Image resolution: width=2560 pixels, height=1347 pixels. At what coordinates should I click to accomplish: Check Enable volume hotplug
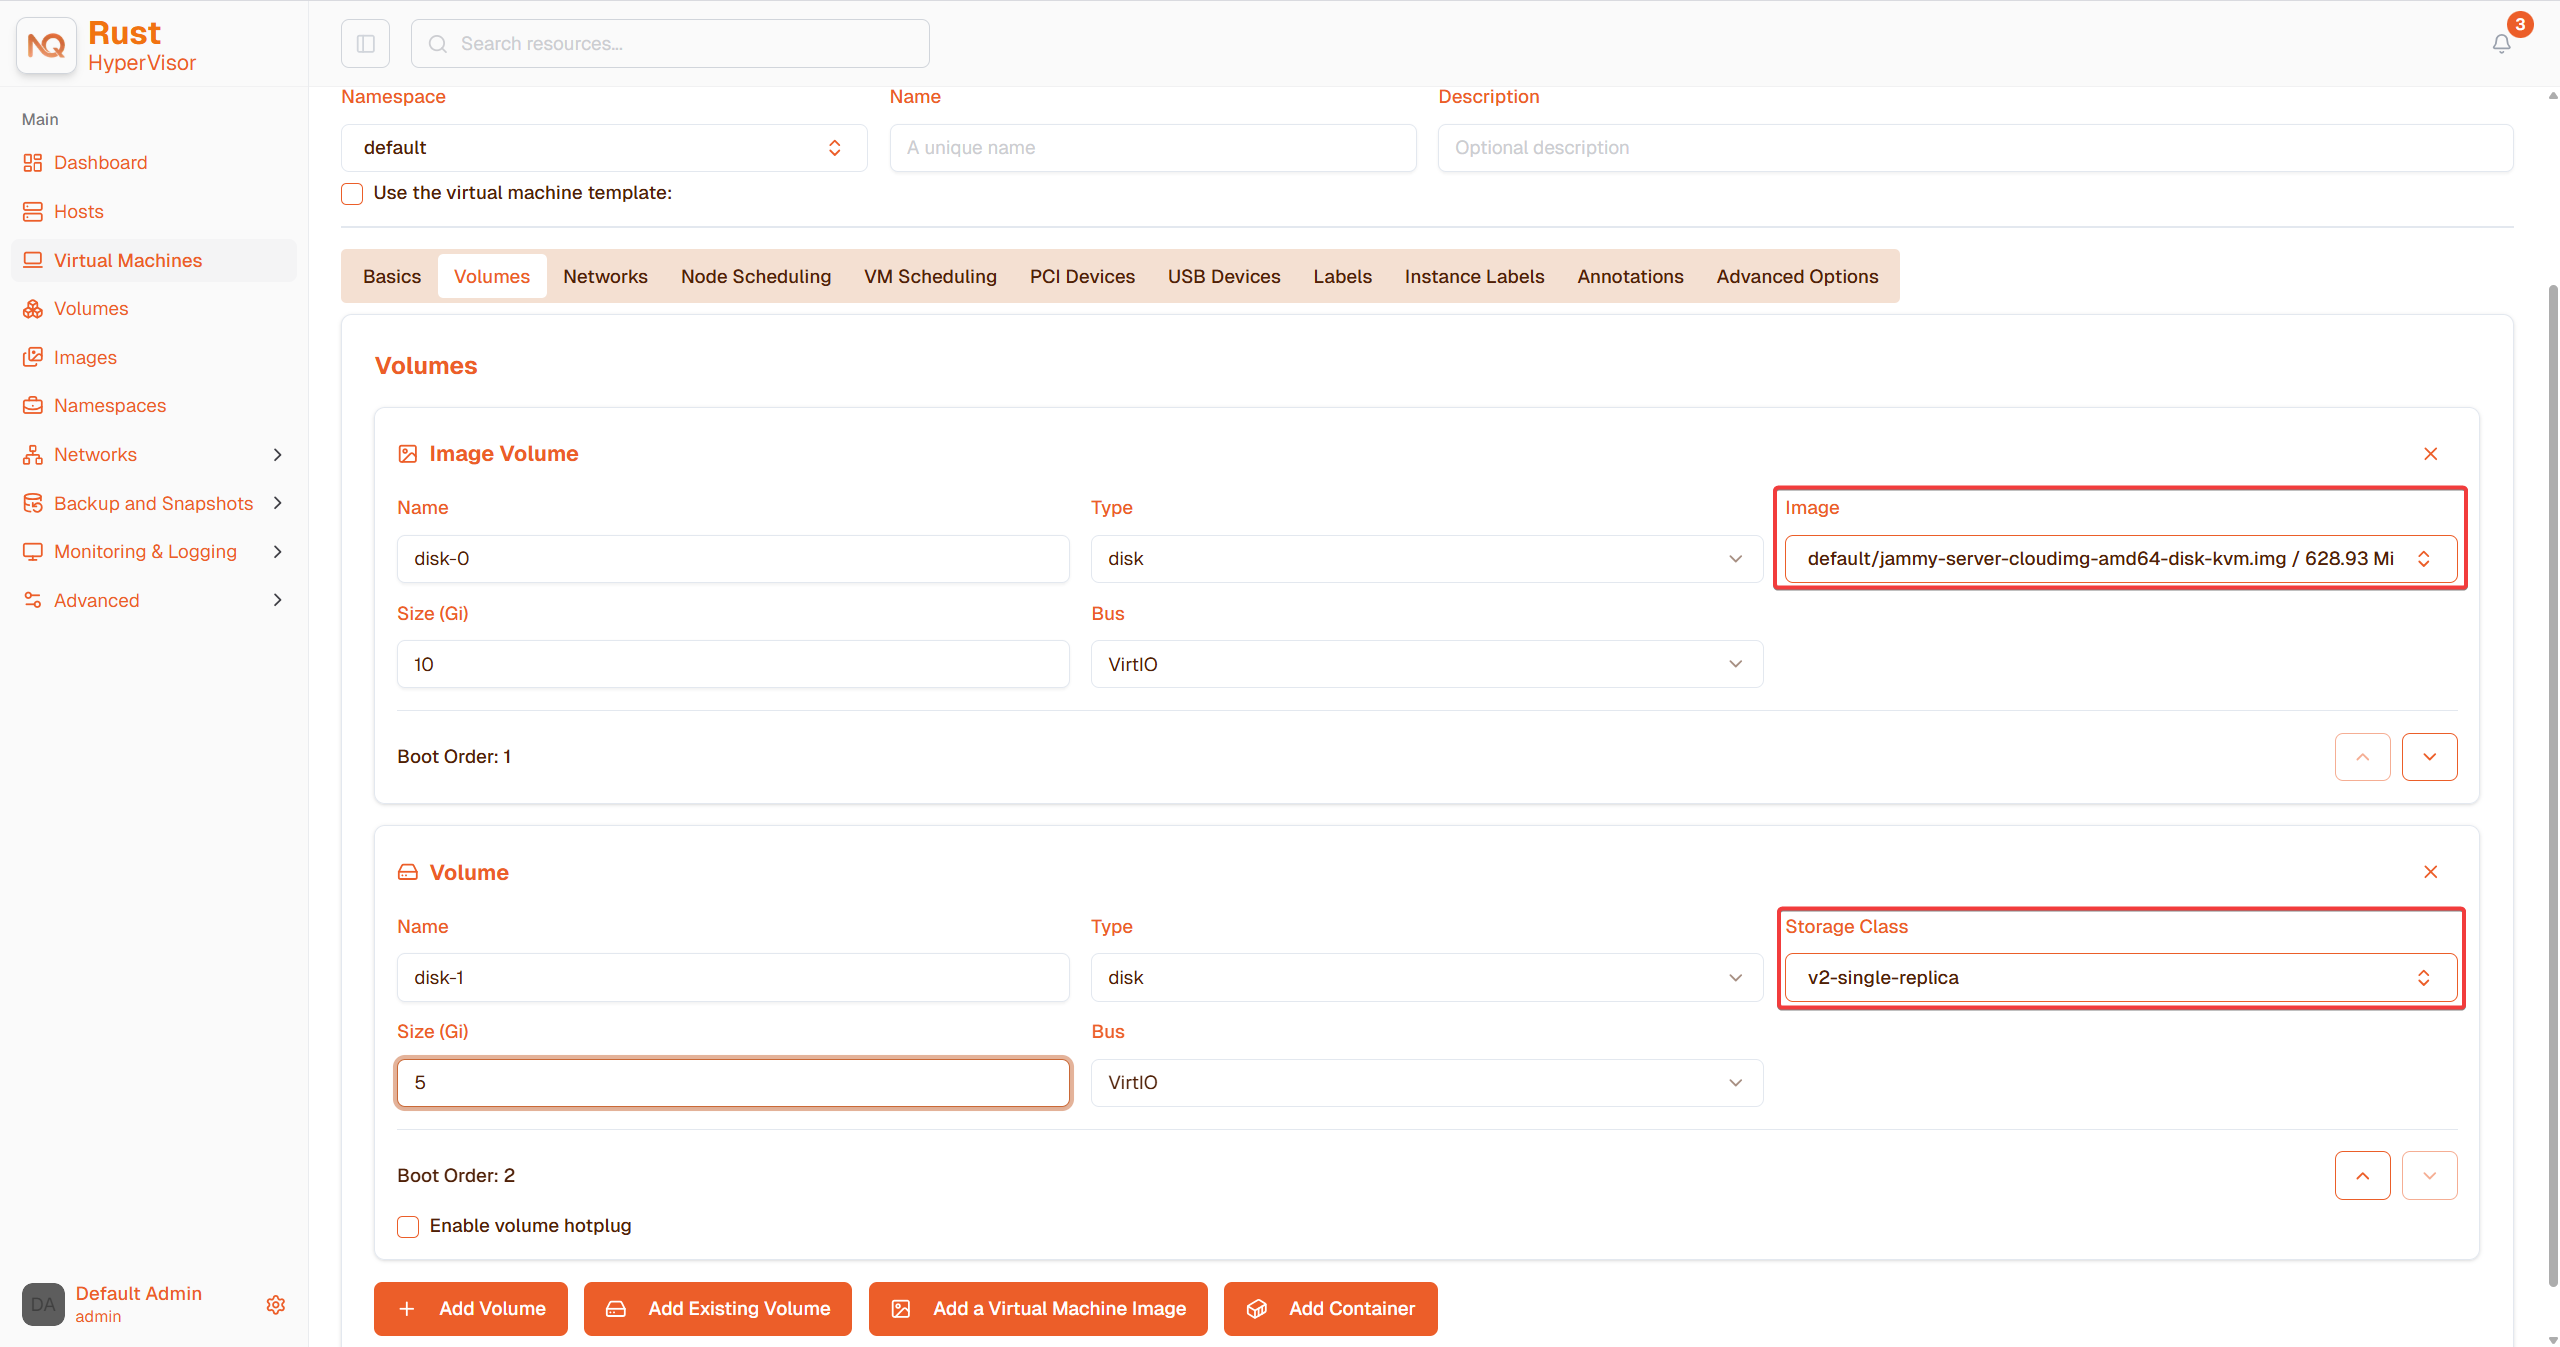click(x=408, y=1227)
